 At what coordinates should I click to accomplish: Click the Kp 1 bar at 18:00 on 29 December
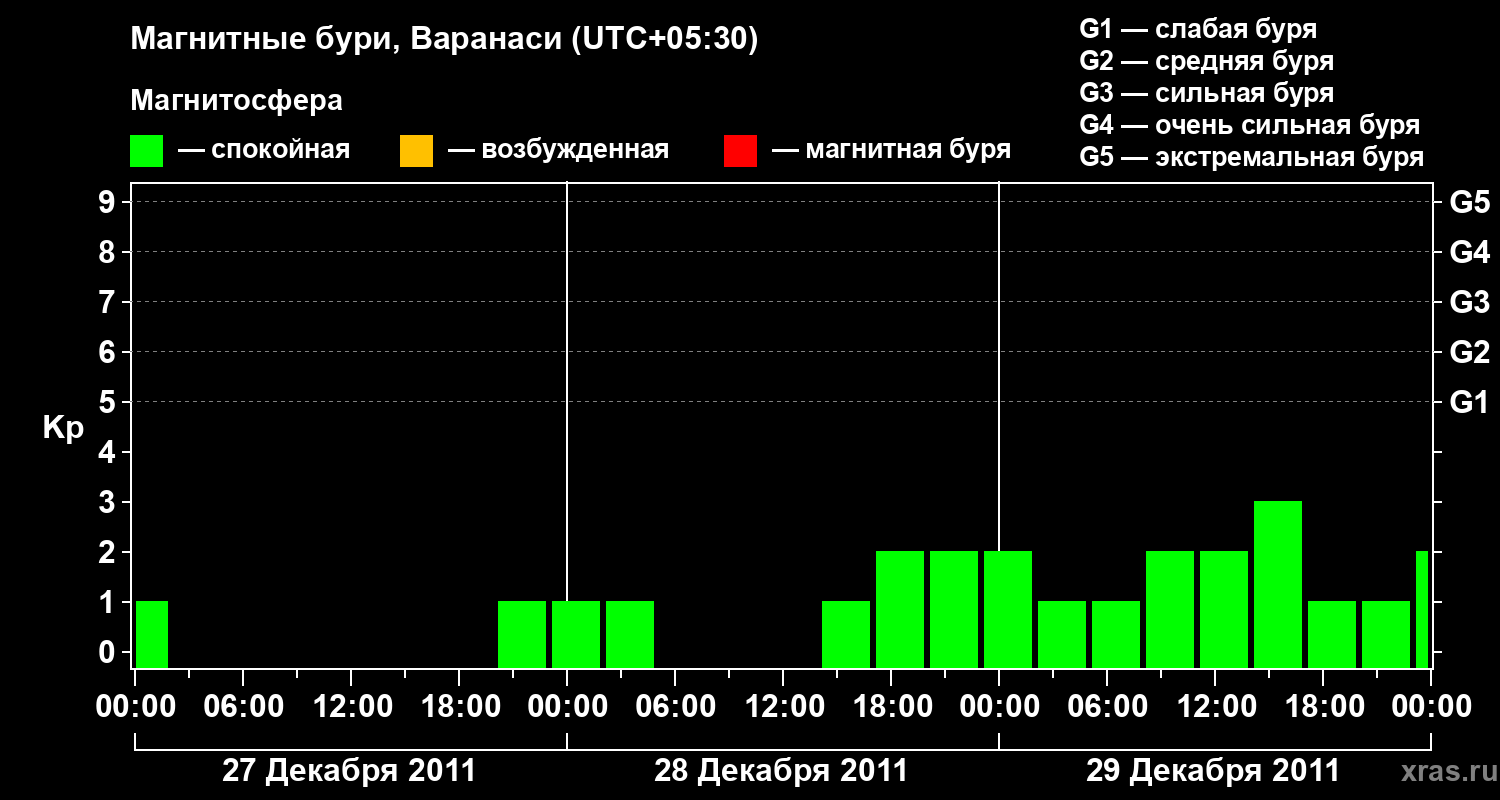tap(1332, 634)
